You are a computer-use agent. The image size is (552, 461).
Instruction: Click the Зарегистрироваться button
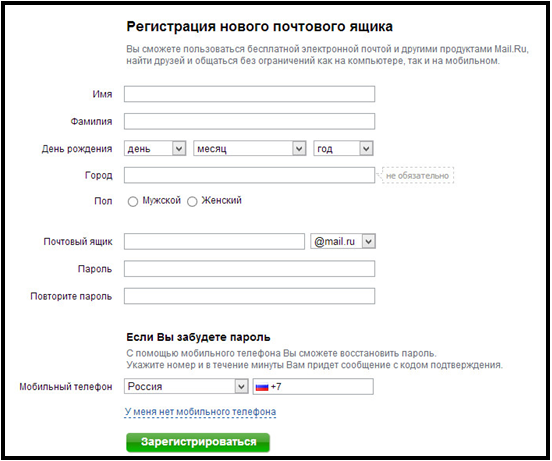coord(198,442)
